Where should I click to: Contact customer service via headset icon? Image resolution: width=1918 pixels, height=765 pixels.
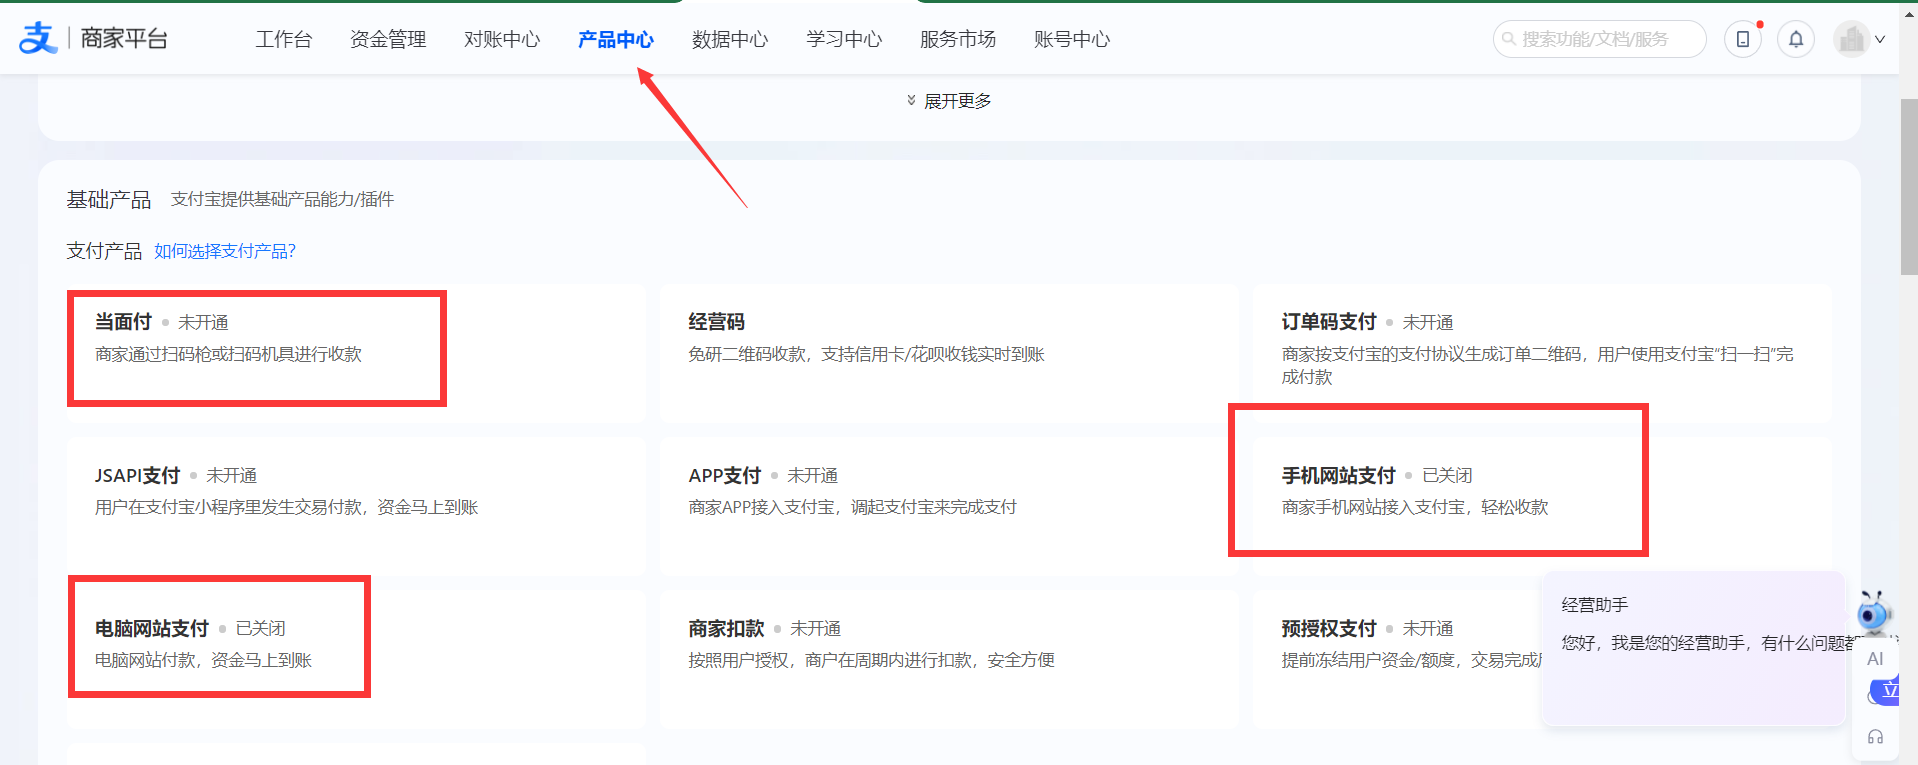pos(1875,737)
